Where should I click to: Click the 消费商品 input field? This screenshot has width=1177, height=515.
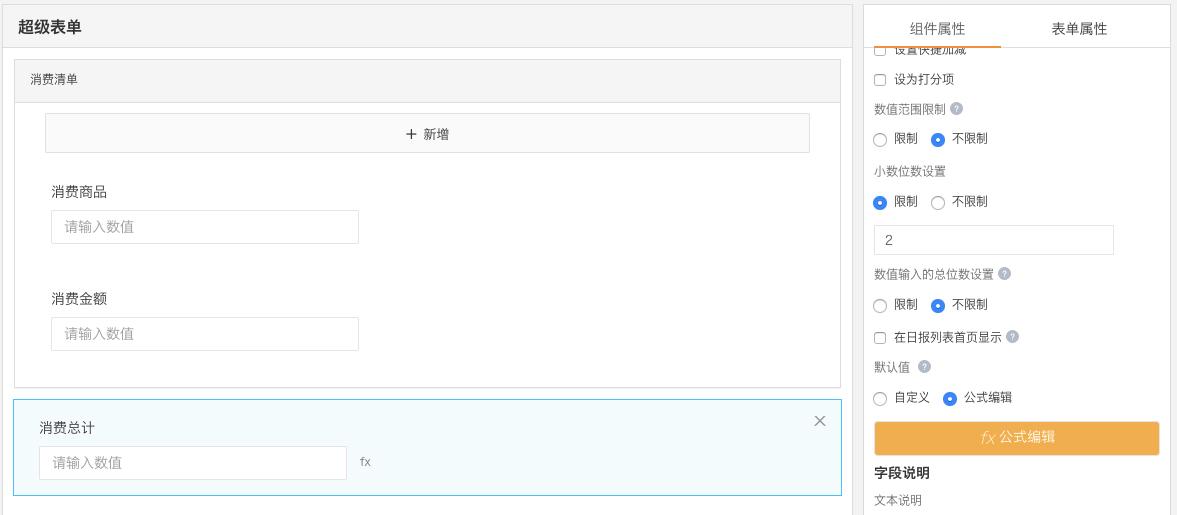(205, 227)
